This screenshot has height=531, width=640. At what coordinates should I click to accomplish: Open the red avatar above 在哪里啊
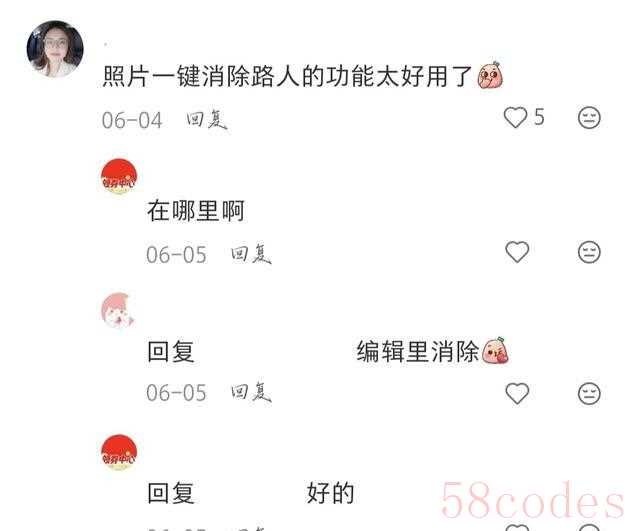point(119,176)
